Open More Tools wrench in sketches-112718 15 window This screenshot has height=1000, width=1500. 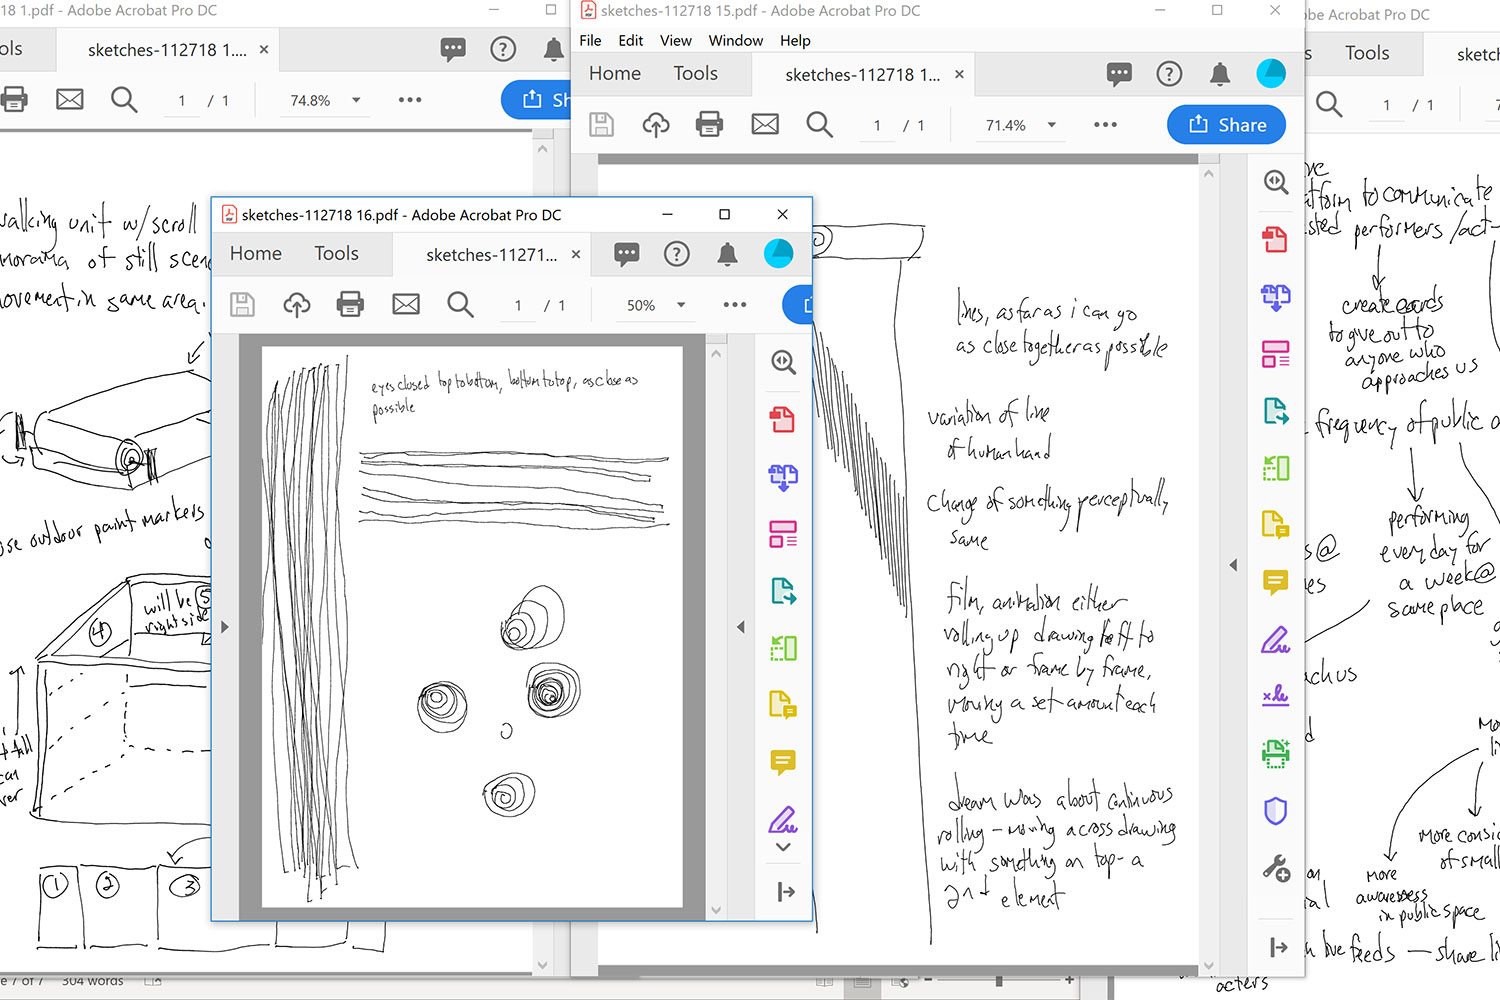tap(1276, 868)
